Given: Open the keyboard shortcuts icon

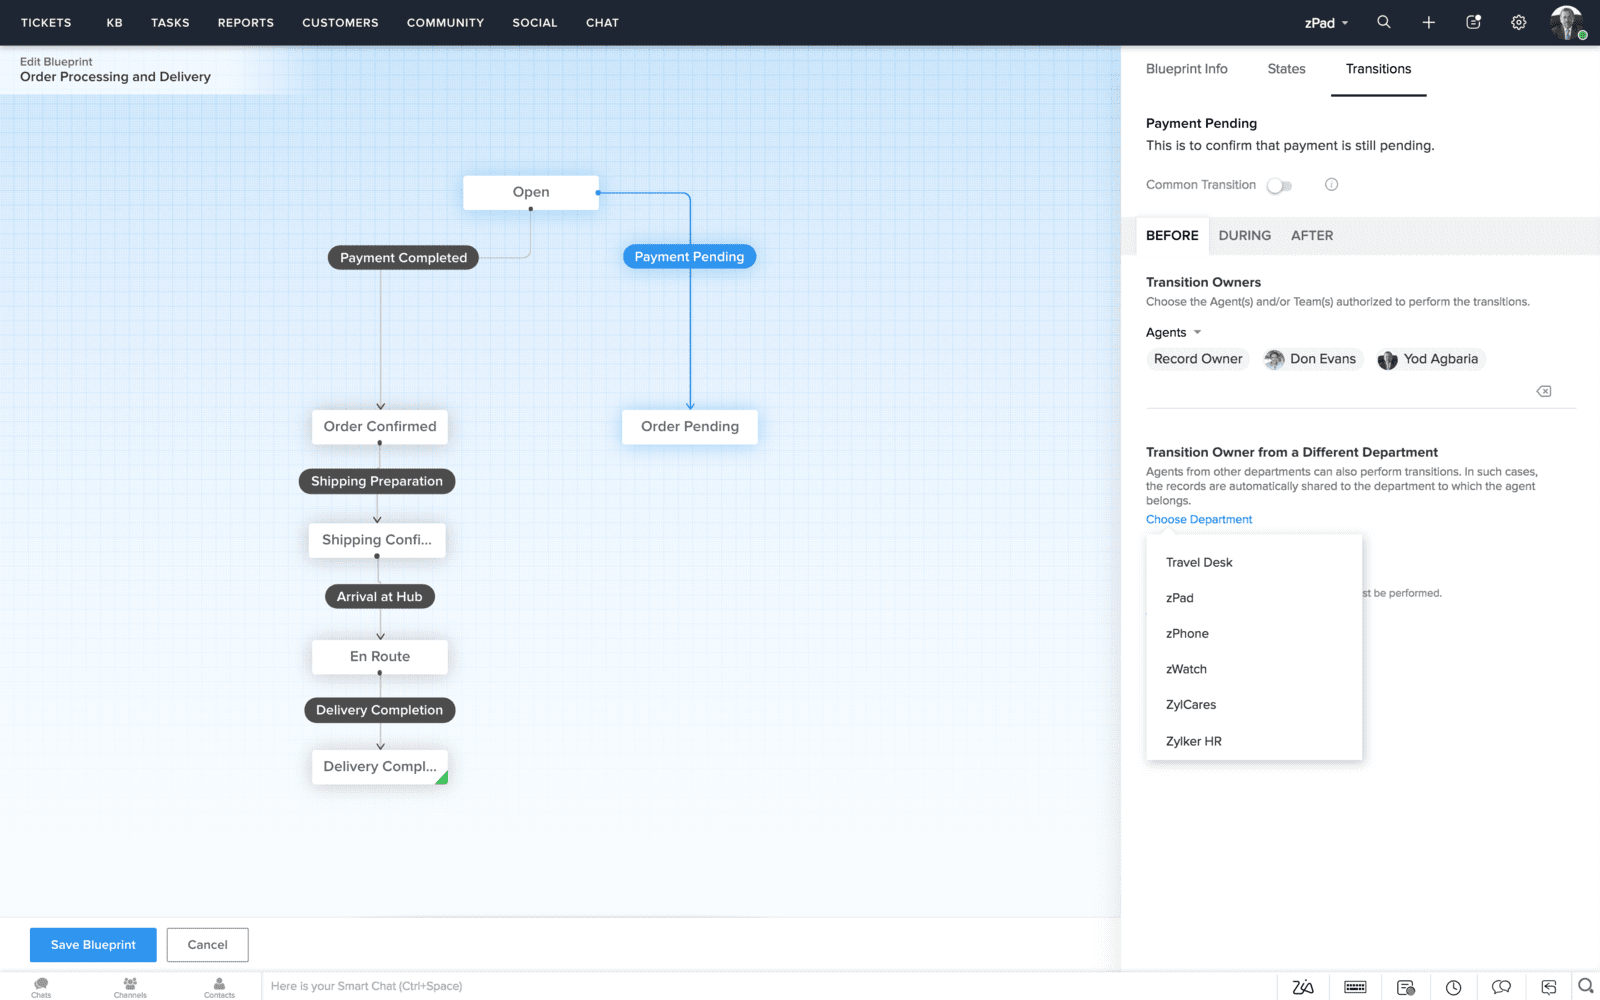Looking at the screenshot, I should (x=1355, y=987).
